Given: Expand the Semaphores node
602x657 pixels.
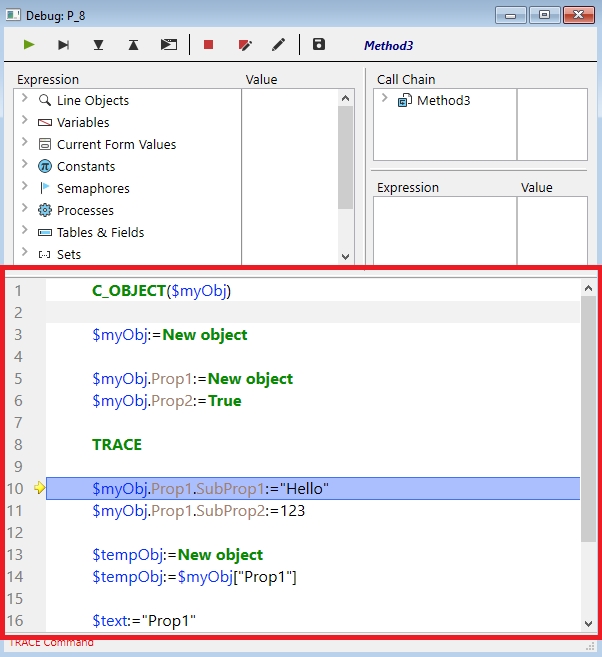Looking at the screenshot, I should point(25,188).
